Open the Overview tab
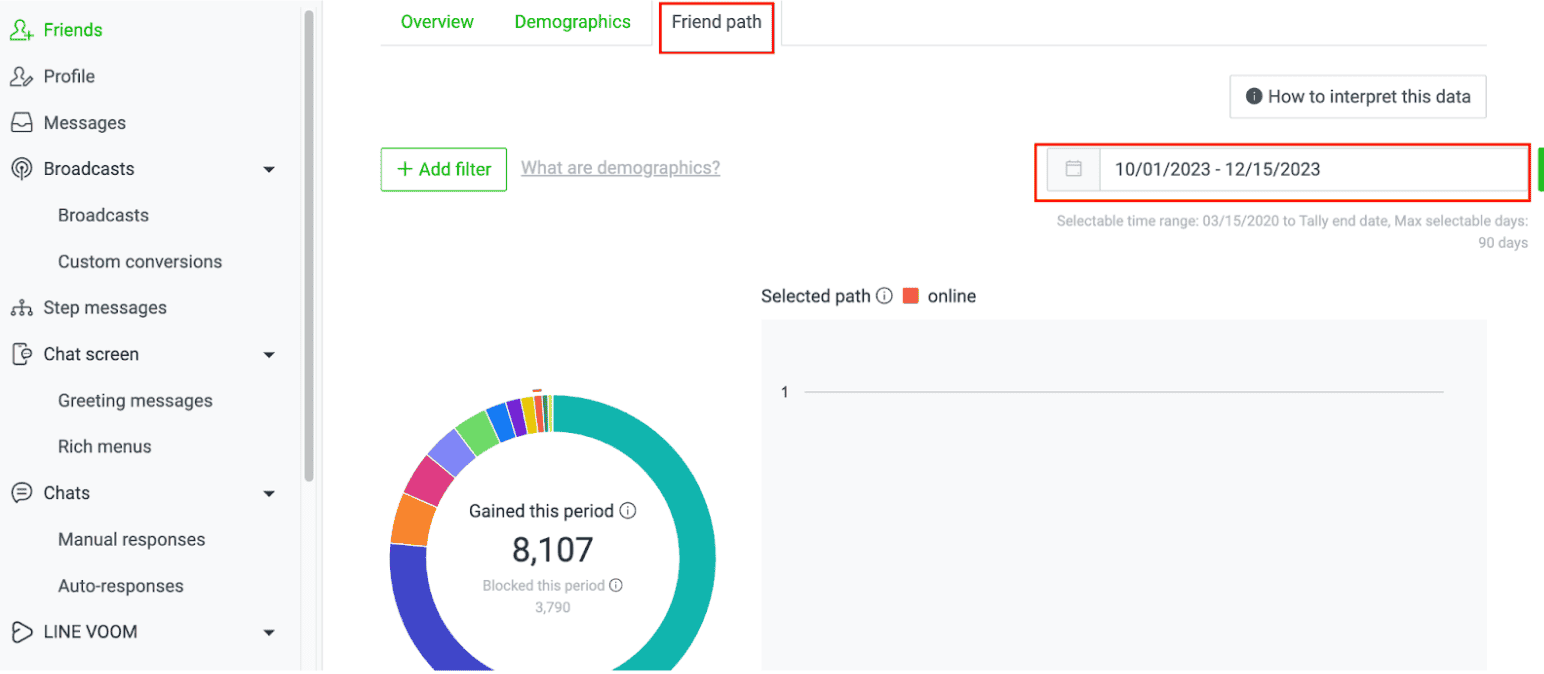The image size is (1544, 674). pos(437,22)
